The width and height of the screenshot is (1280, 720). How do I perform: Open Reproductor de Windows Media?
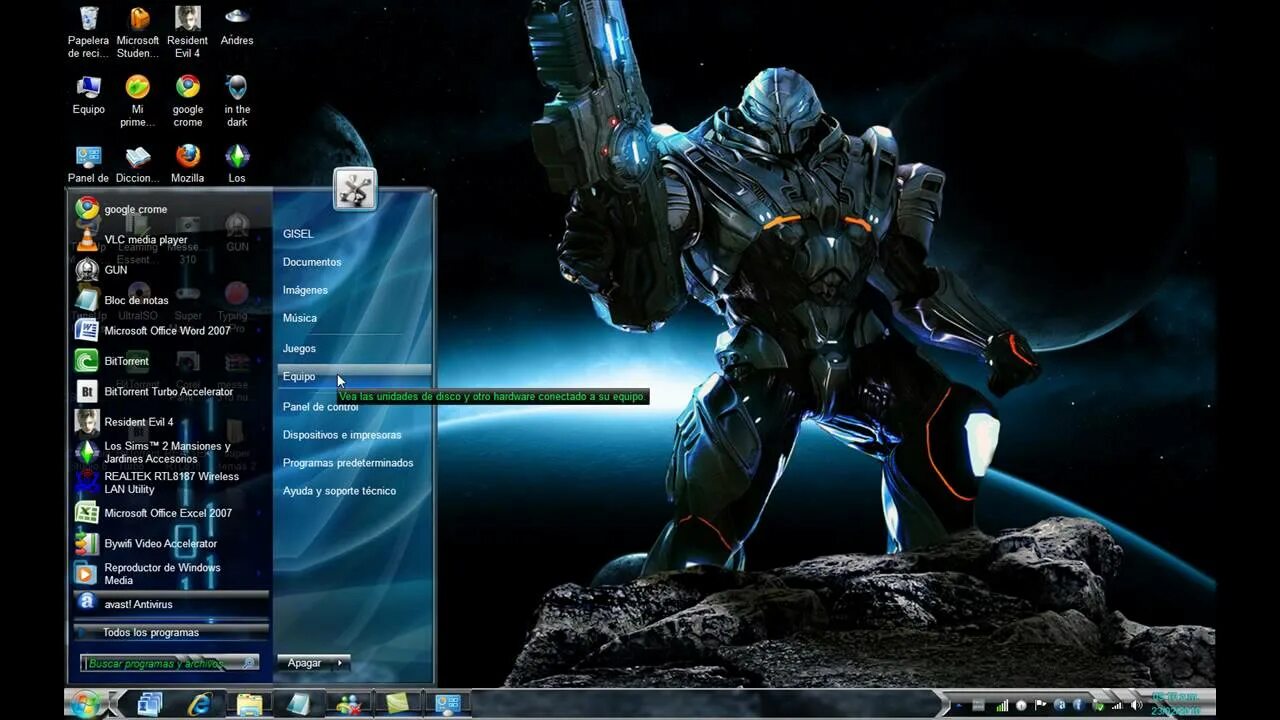(171, 574)
